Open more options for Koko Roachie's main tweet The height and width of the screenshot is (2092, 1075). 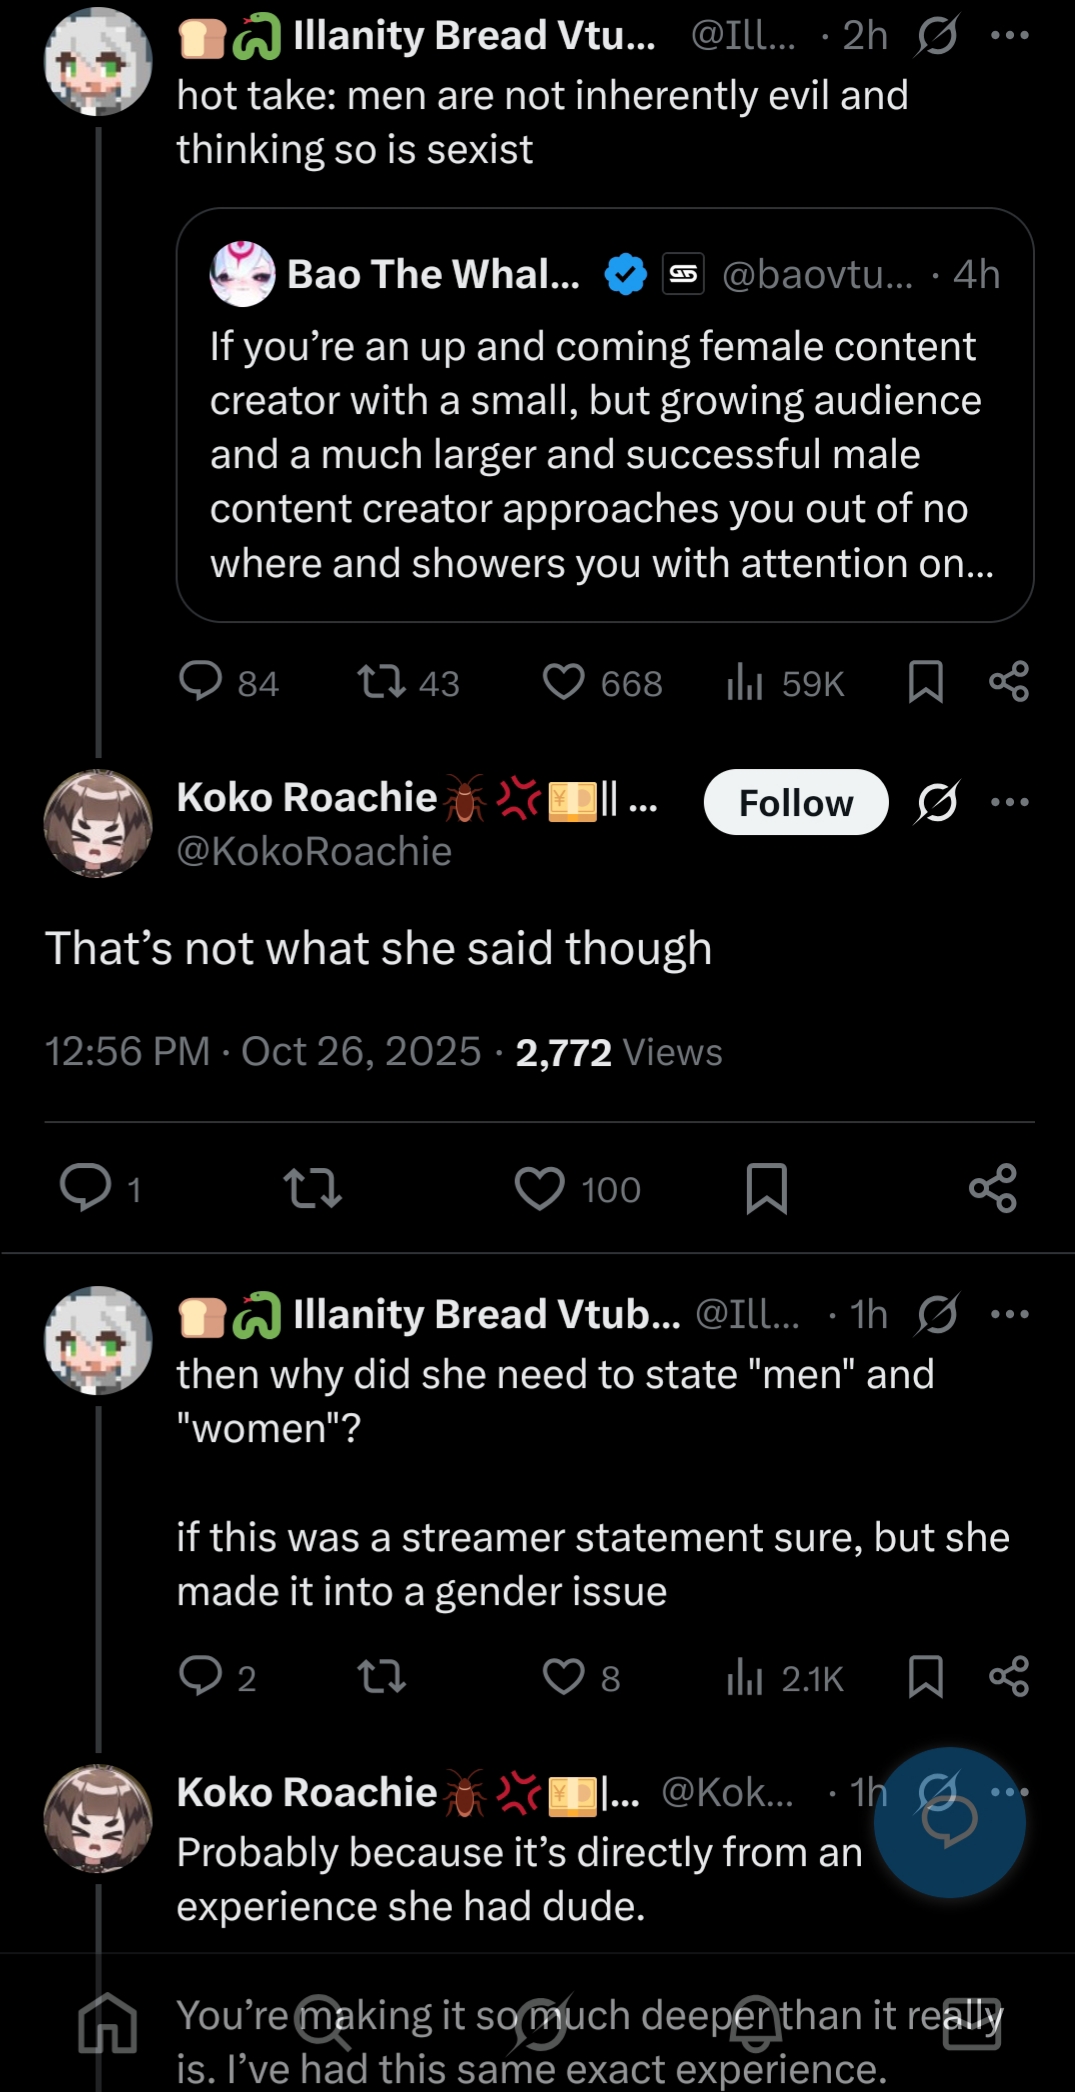(1009, 802)
